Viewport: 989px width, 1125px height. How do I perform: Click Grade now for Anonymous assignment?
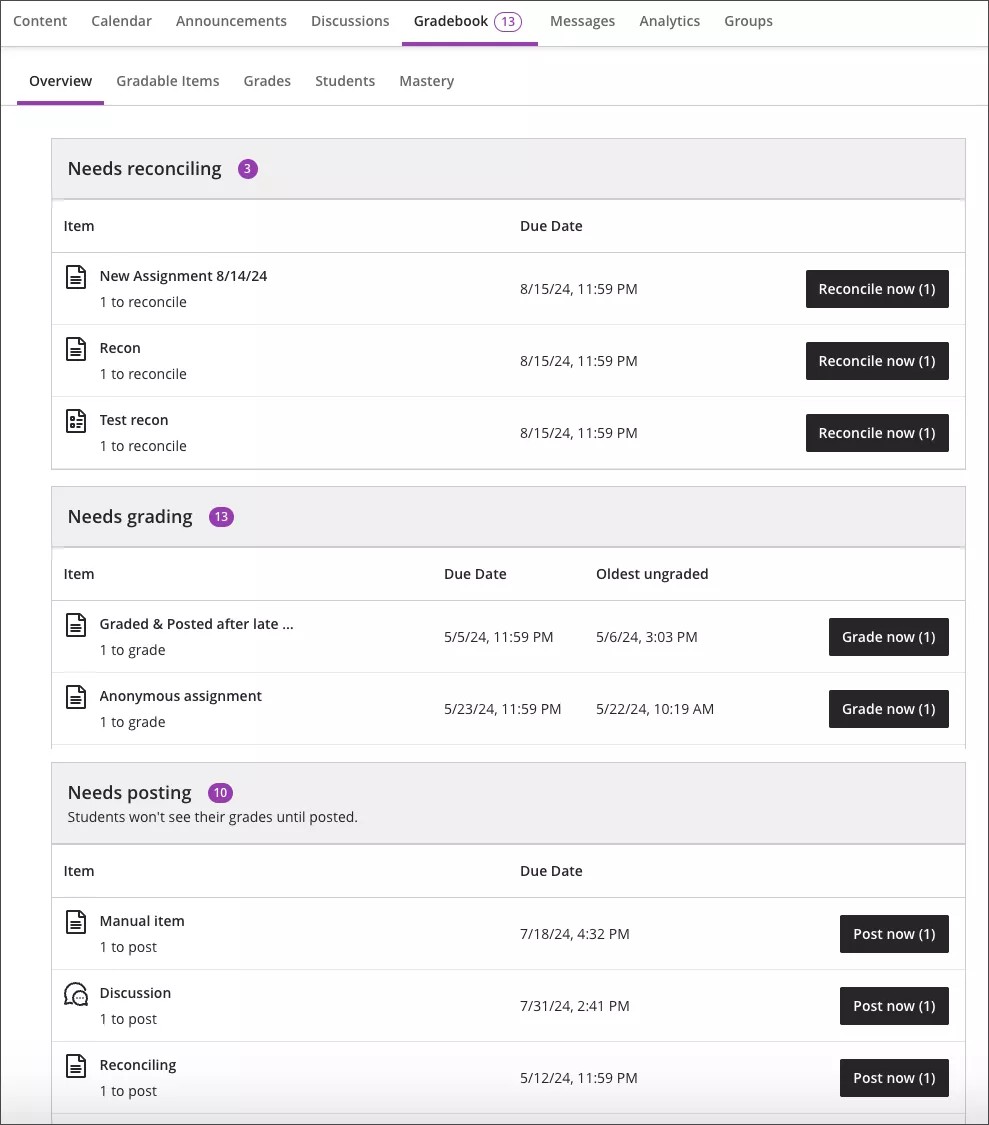tap(888, 709)
